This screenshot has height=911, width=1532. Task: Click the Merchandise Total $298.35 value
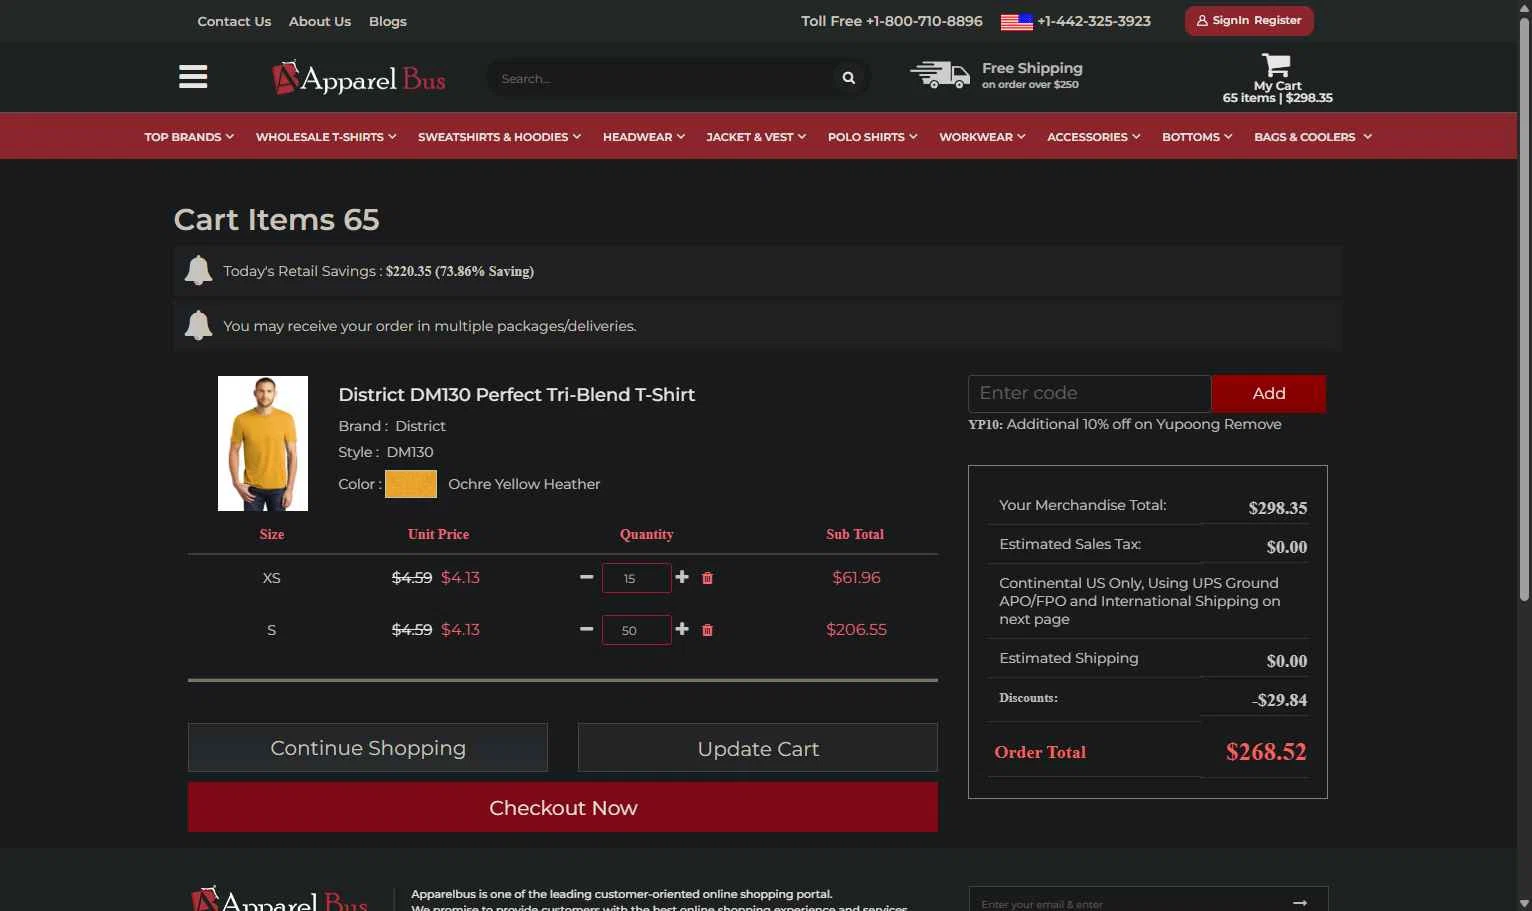(x=1277, y=508)
